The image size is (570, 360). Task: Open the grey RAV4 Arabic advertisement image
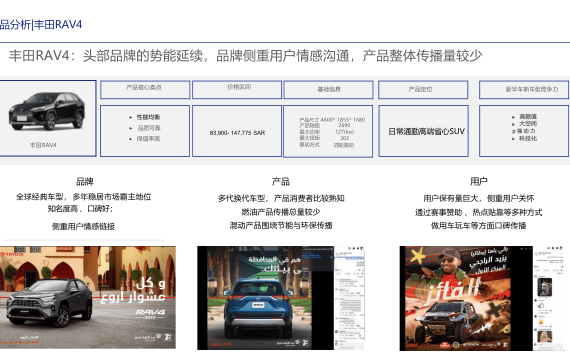coord(88,297)
